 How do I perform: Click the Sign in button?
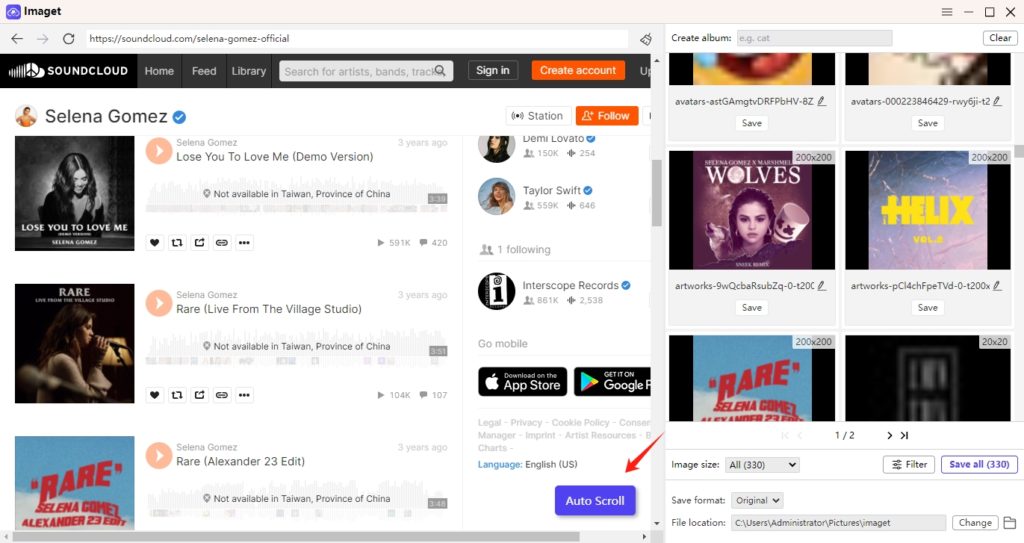click(492, 70)
